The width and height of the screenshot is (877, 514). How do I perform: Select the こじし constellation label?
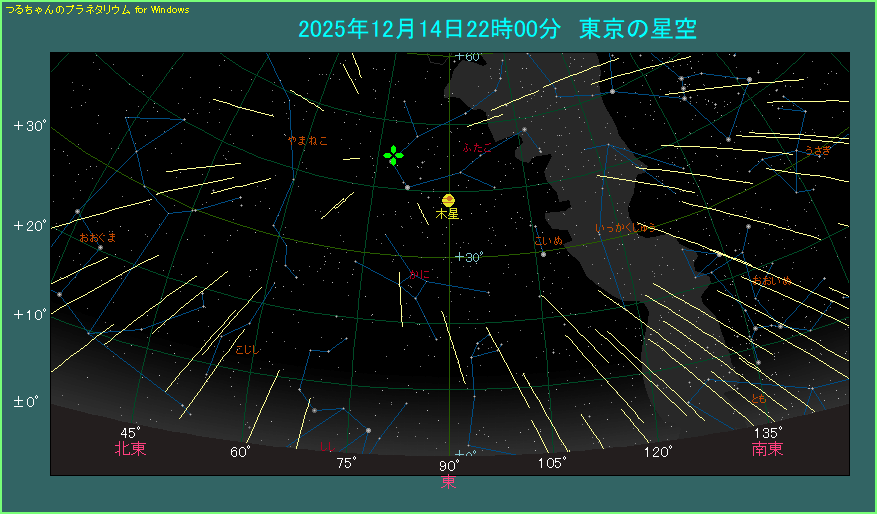point(246,349)
